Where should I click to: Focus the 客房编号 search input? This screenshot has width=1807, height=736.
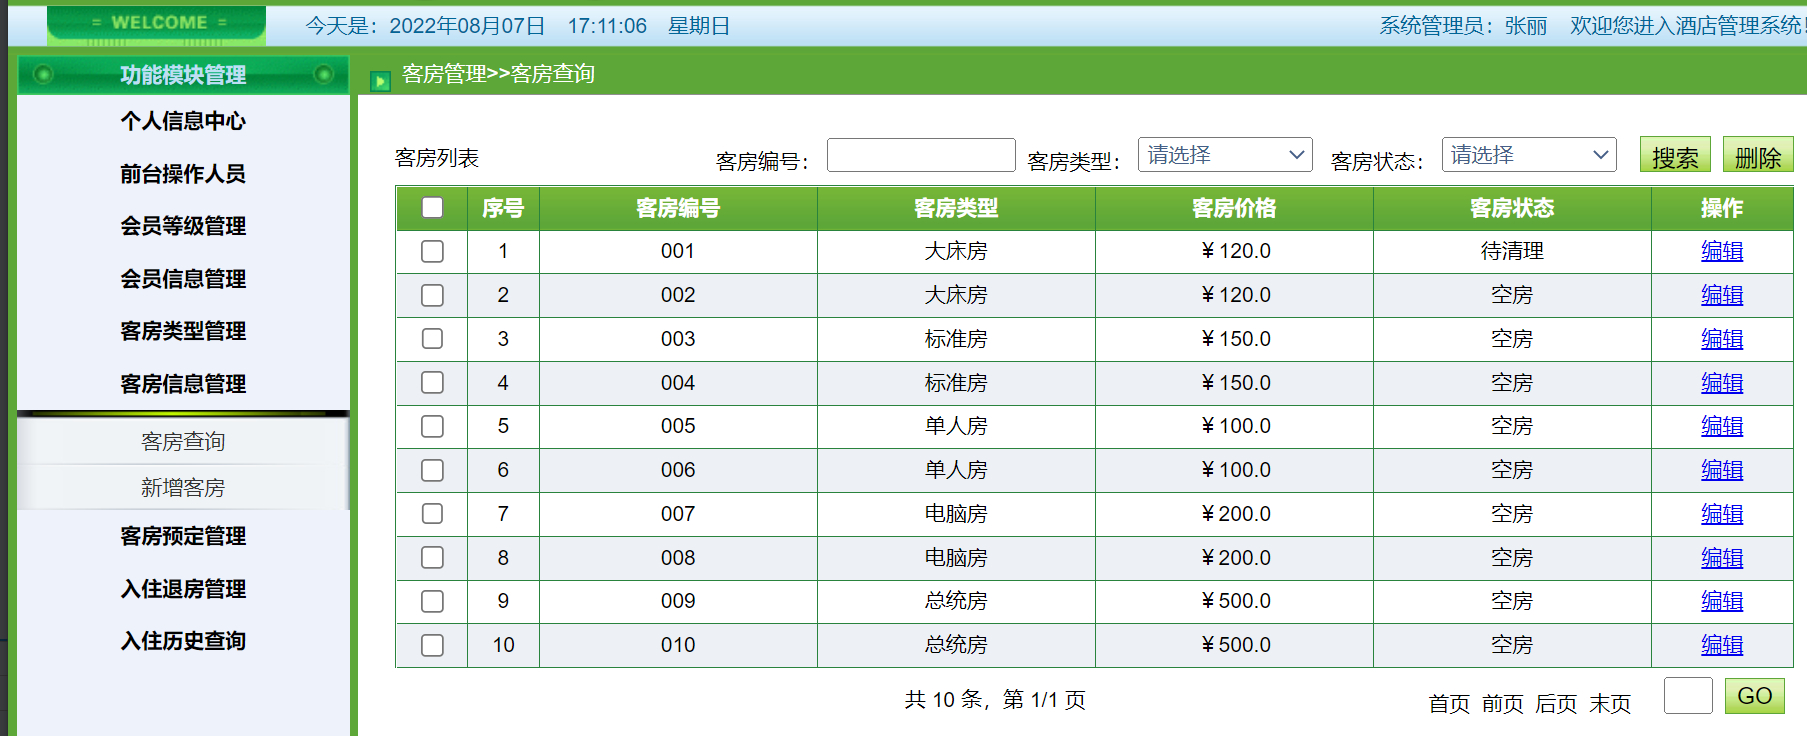[x=921, y=155]
